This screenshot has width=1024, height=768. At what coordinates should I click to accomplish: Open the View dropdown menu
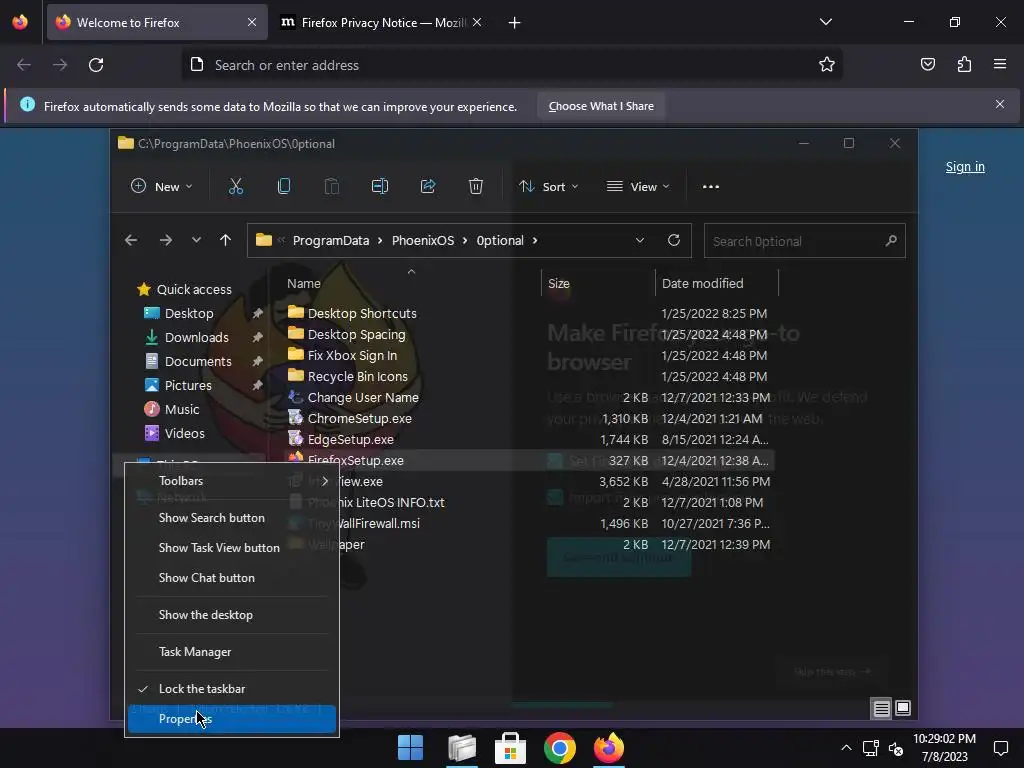638,187
